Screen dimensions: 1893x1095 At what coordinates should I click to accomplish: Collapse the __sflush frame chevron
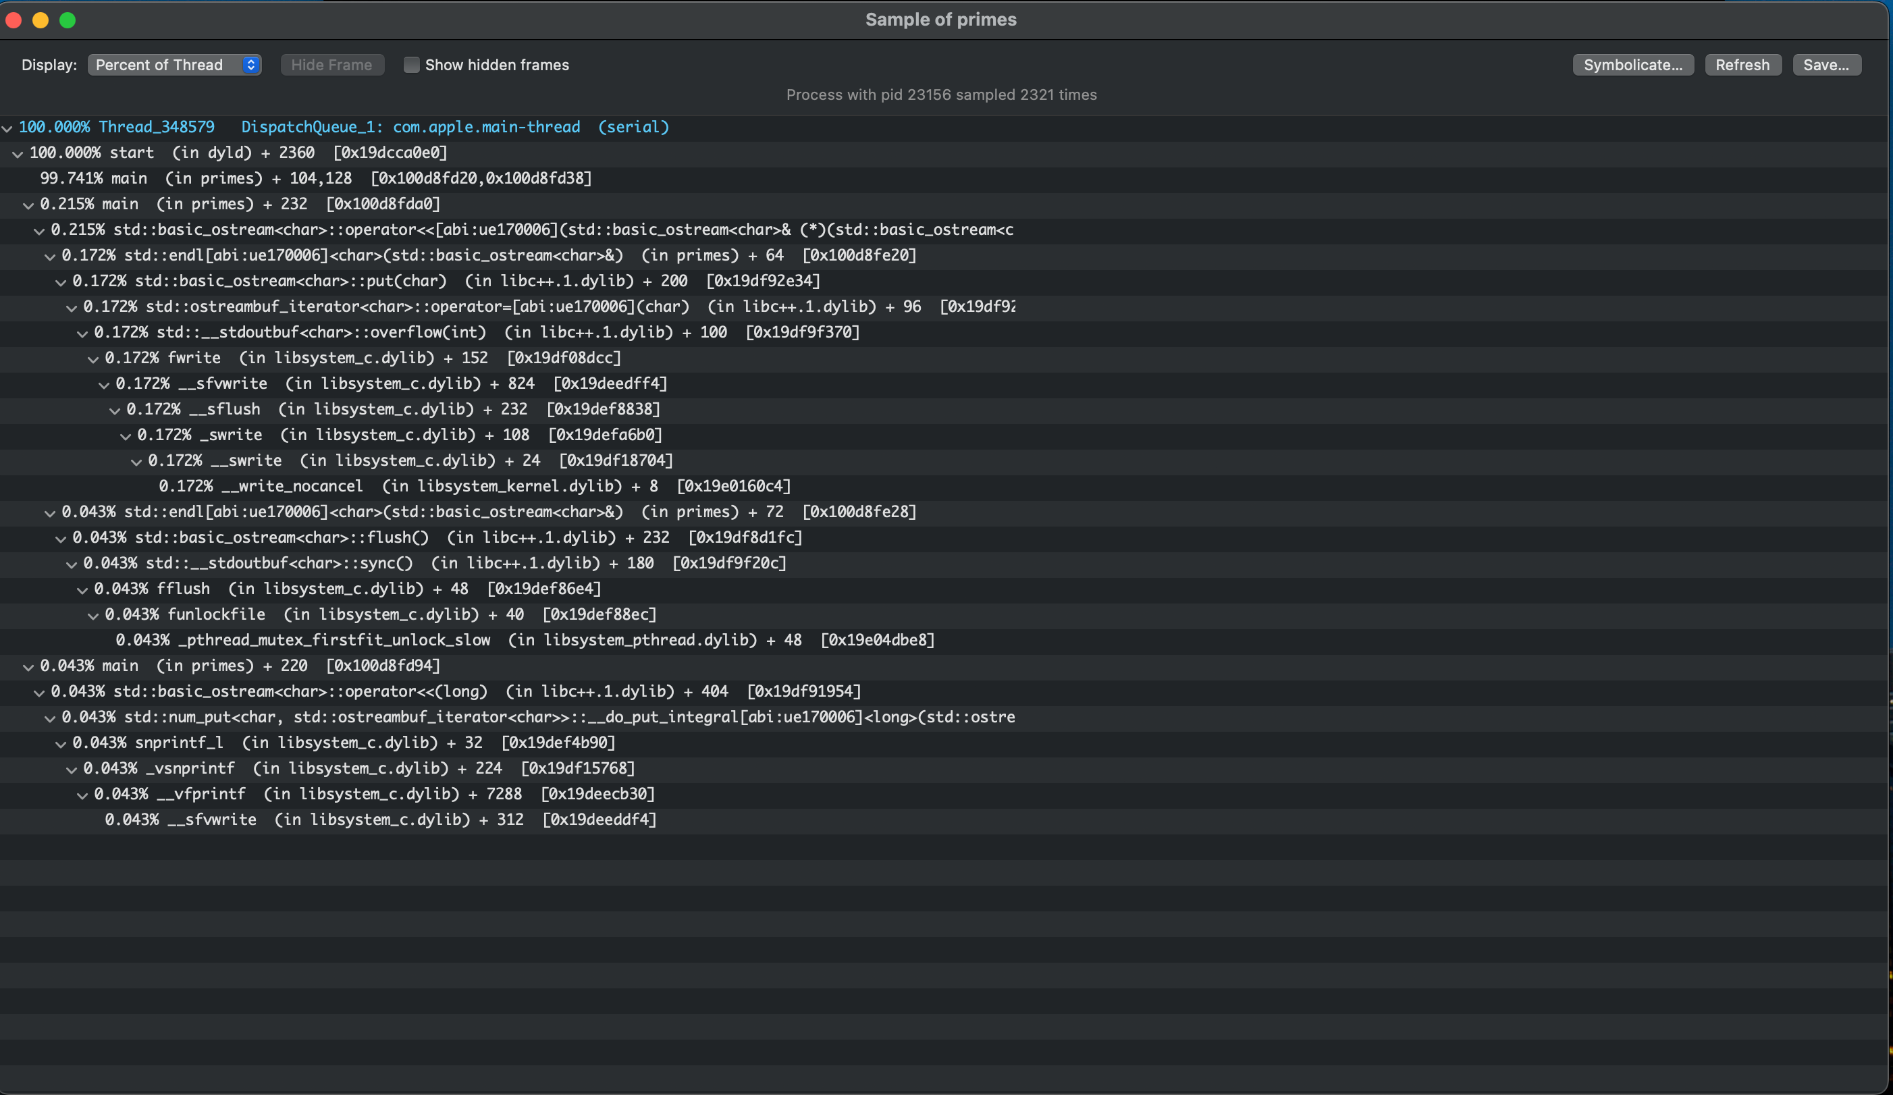pyautogui.click(x=115, y=410)
